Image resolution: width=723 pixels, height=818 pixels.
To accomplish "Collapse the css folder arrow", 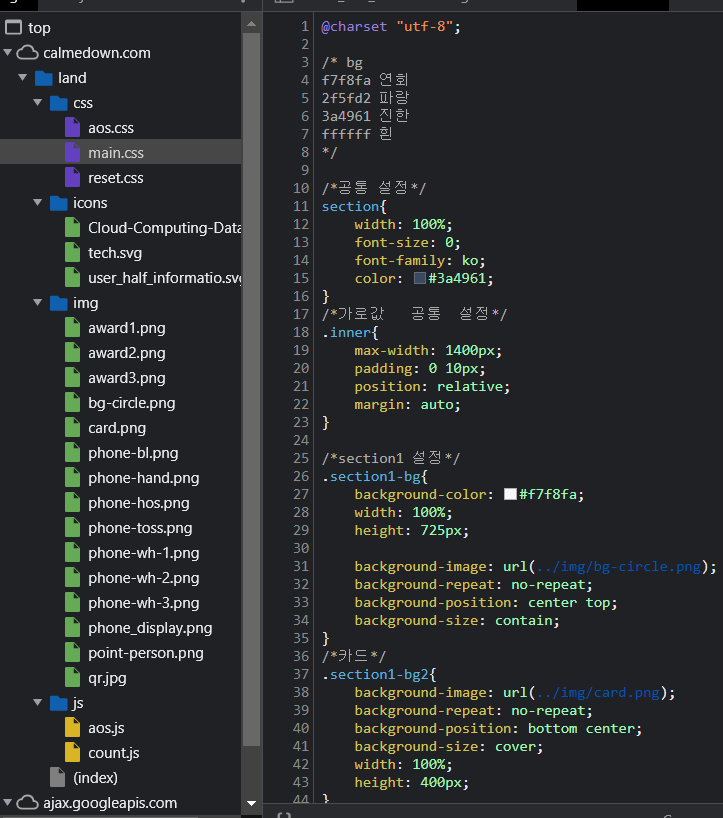I will point(38,102).
